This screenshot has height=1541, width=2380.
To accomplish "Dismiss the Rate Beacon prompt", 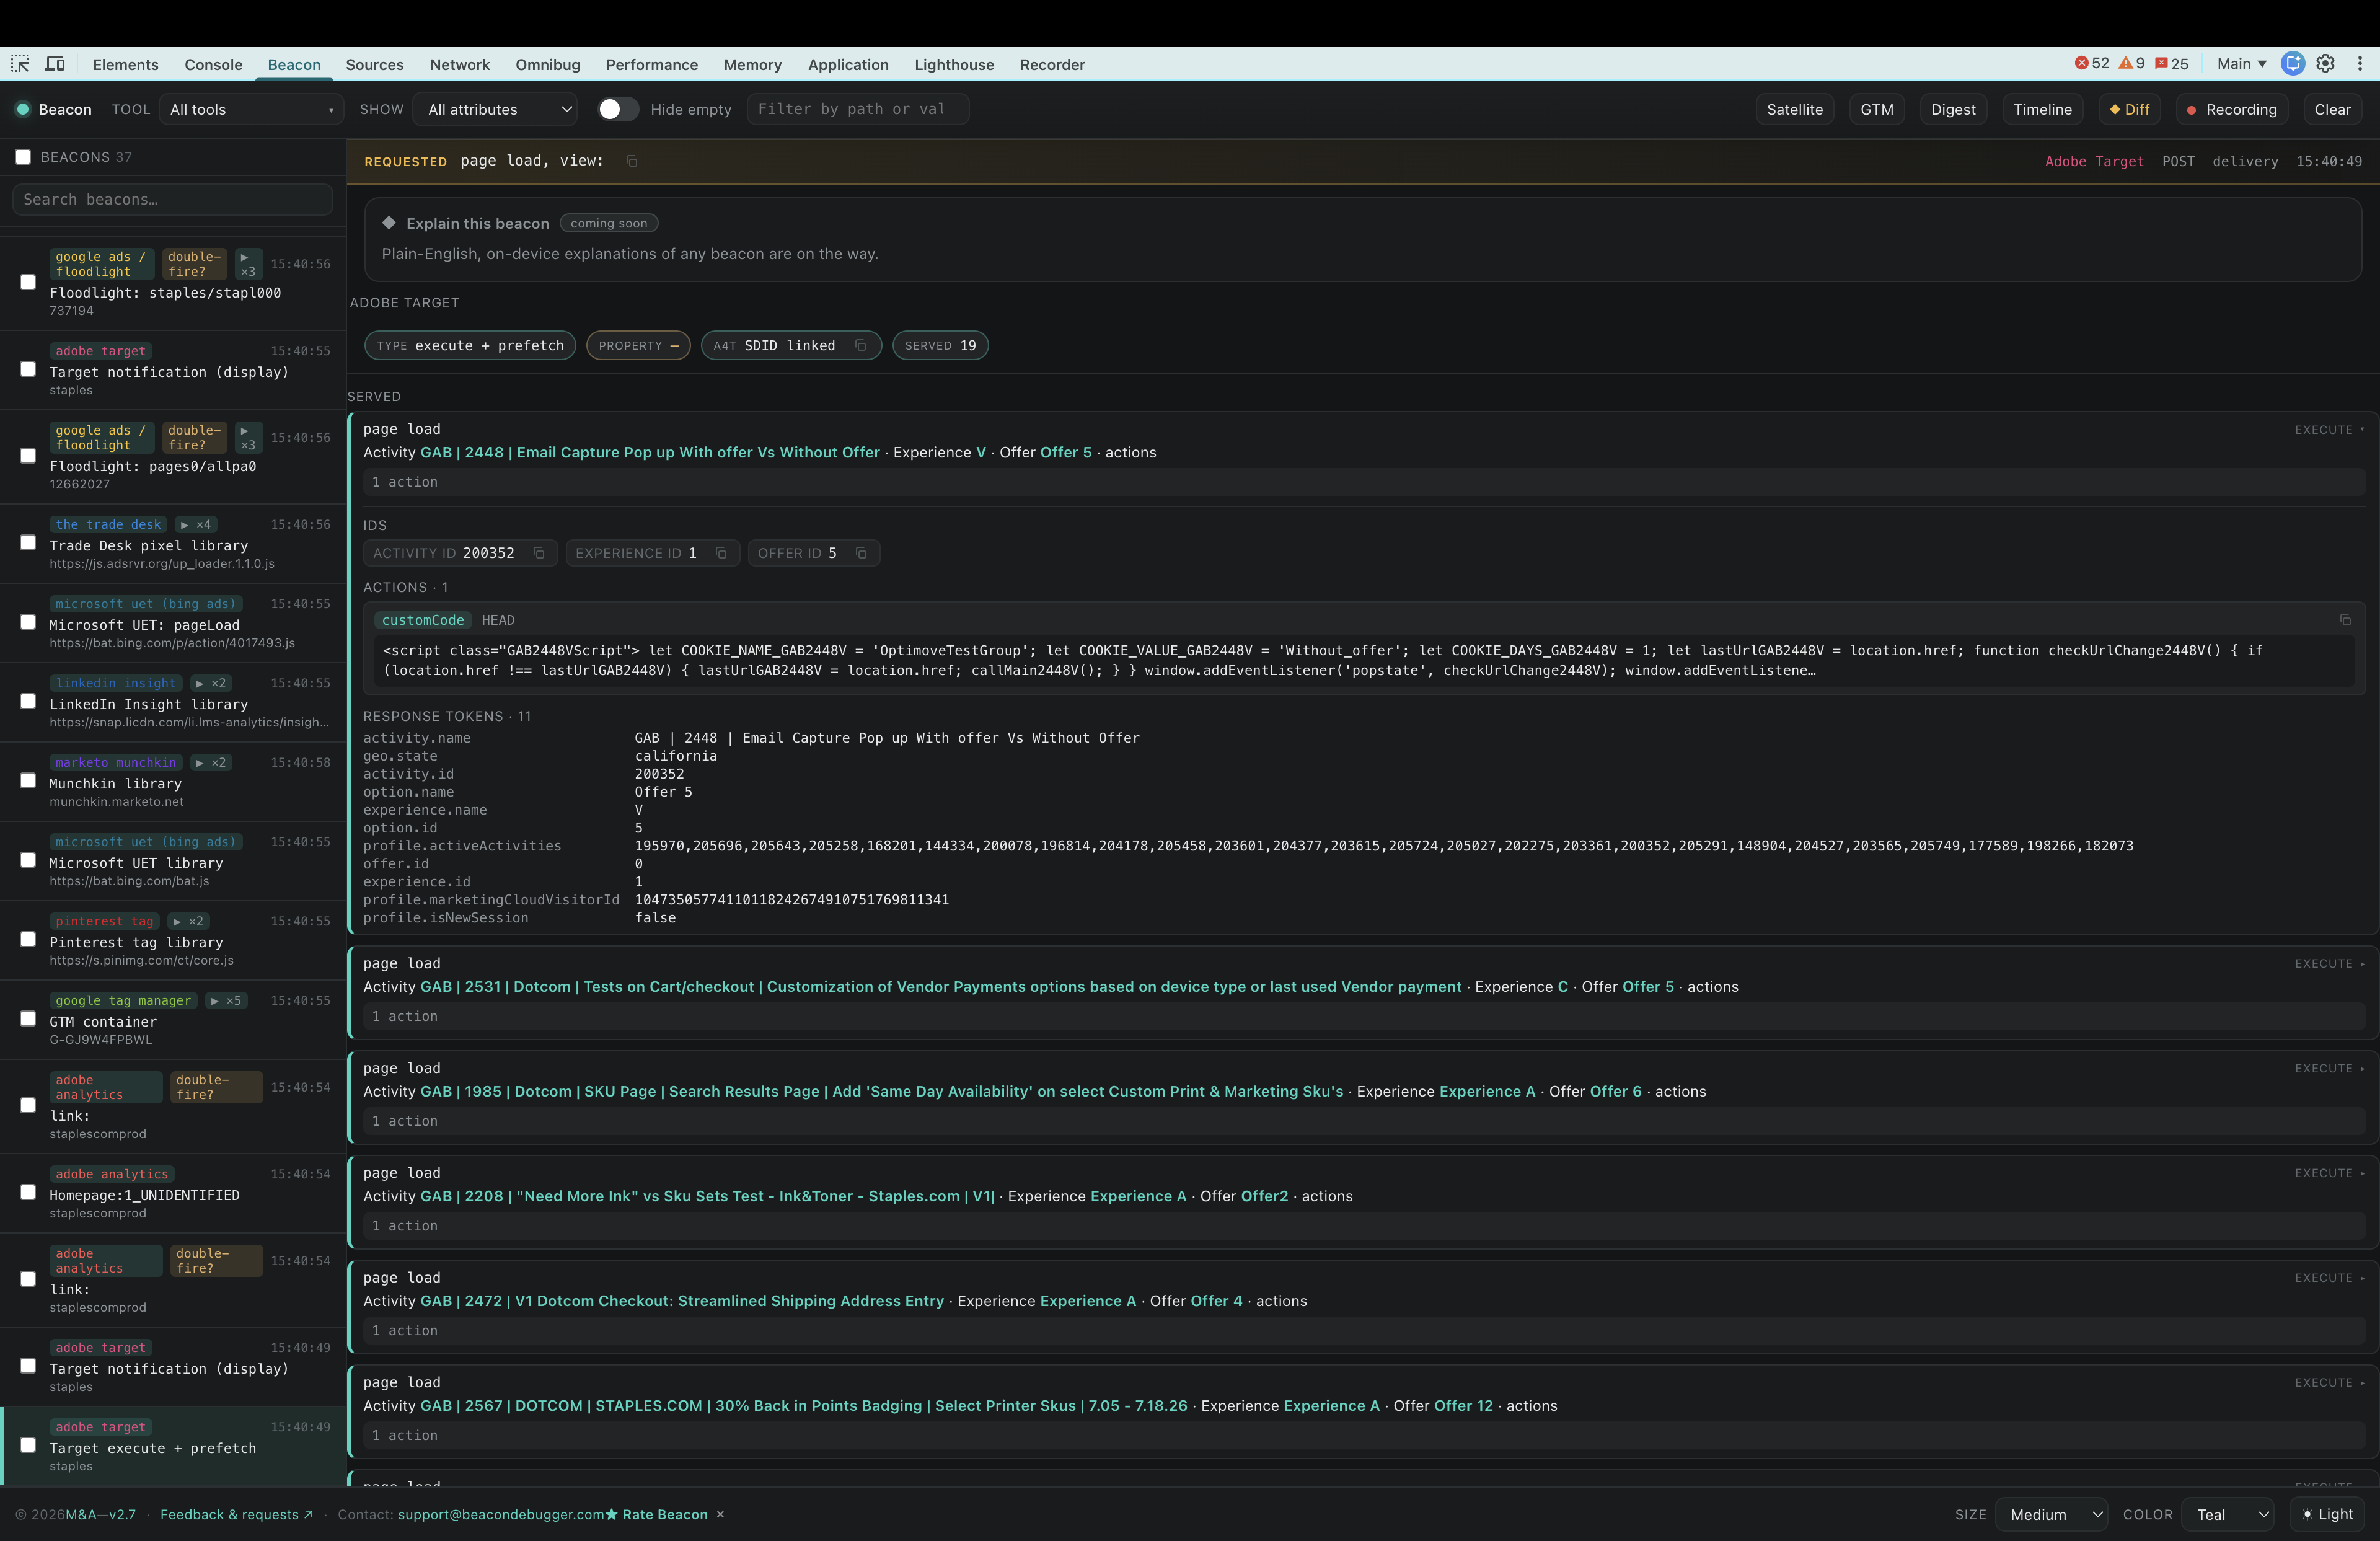I will [x=720, y=1514].
